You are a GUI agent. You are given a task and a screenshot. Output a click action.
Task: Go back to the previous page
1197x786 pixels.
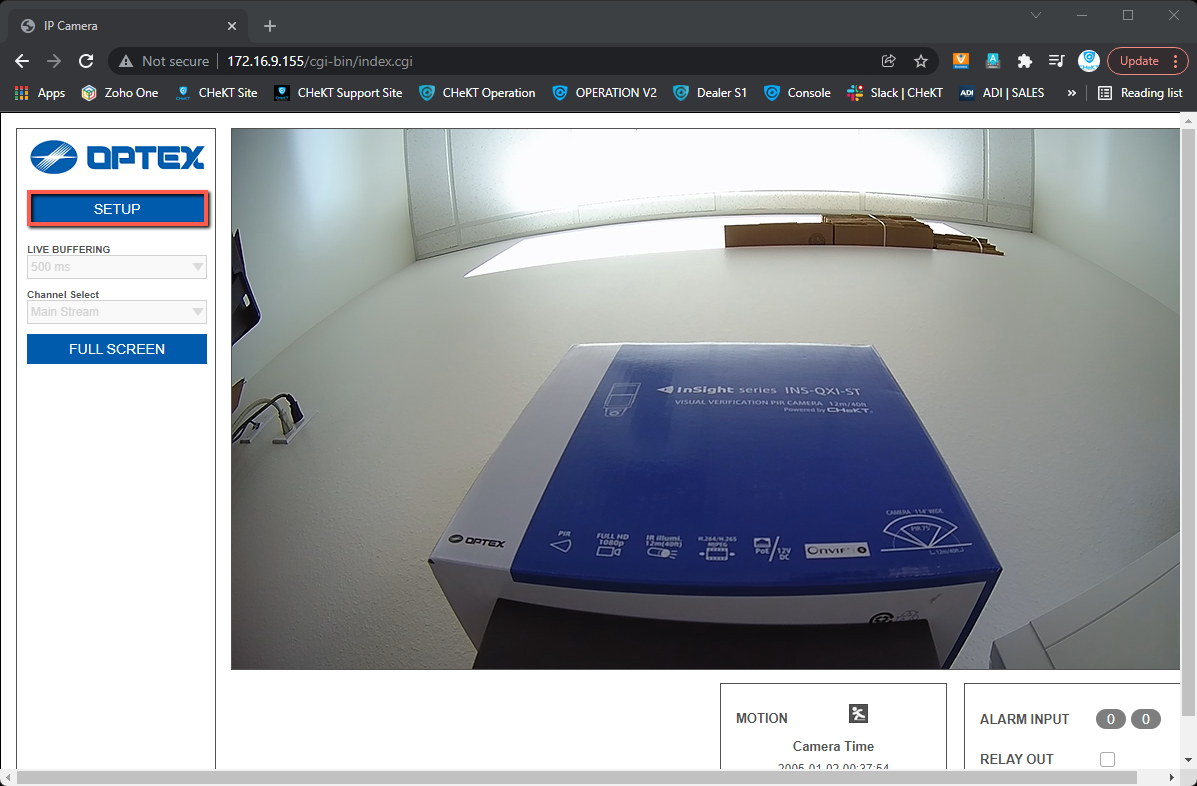[22, 61]
